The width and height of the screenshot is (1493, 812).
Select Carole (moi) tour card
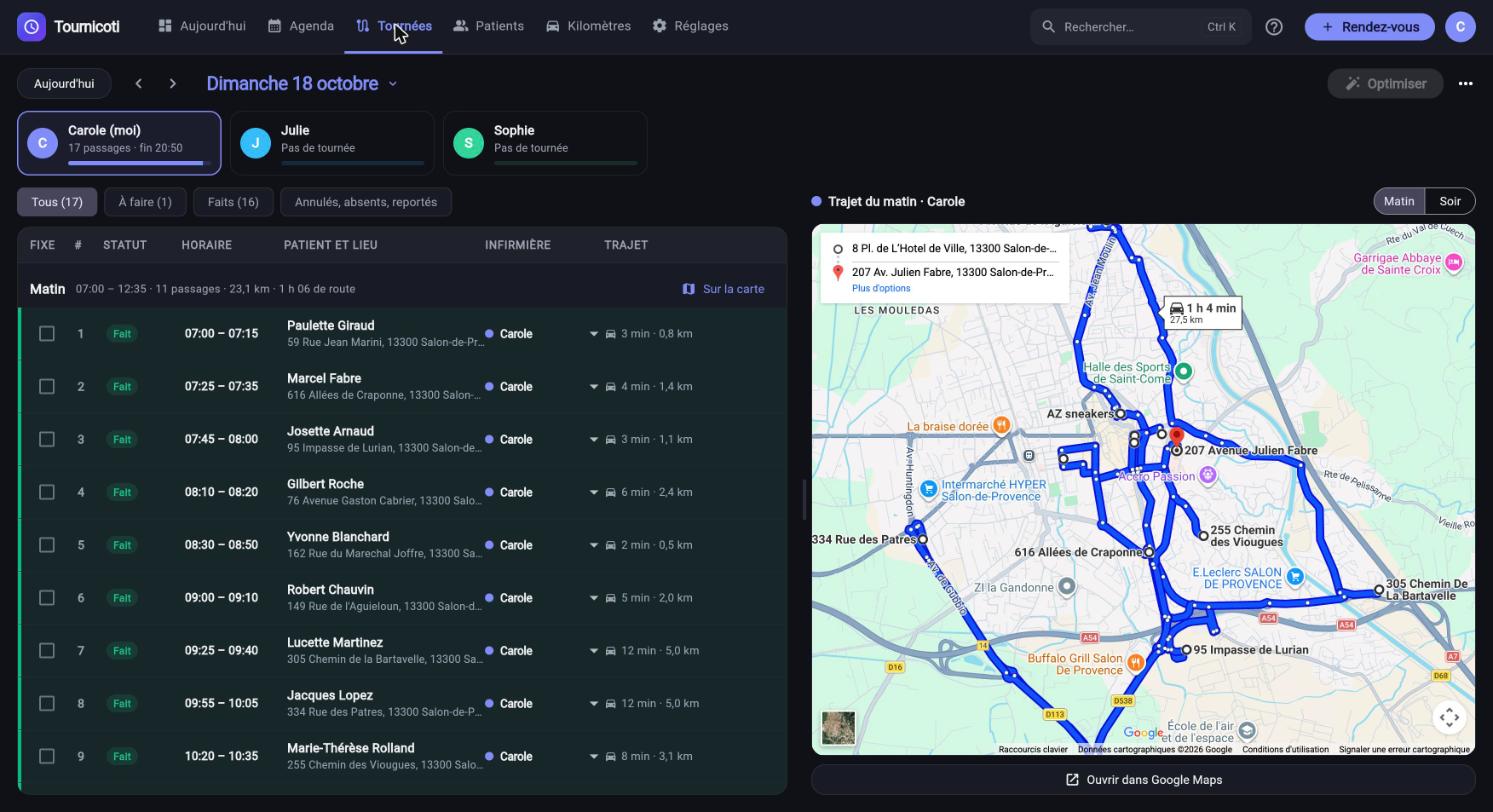119,143
